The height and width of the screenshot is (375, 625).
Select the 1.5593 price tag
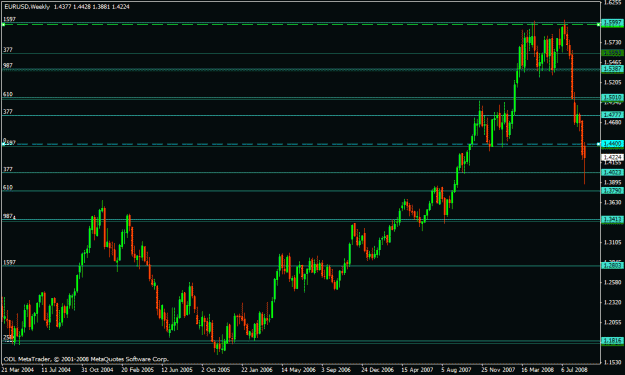(x=612, y=53)
